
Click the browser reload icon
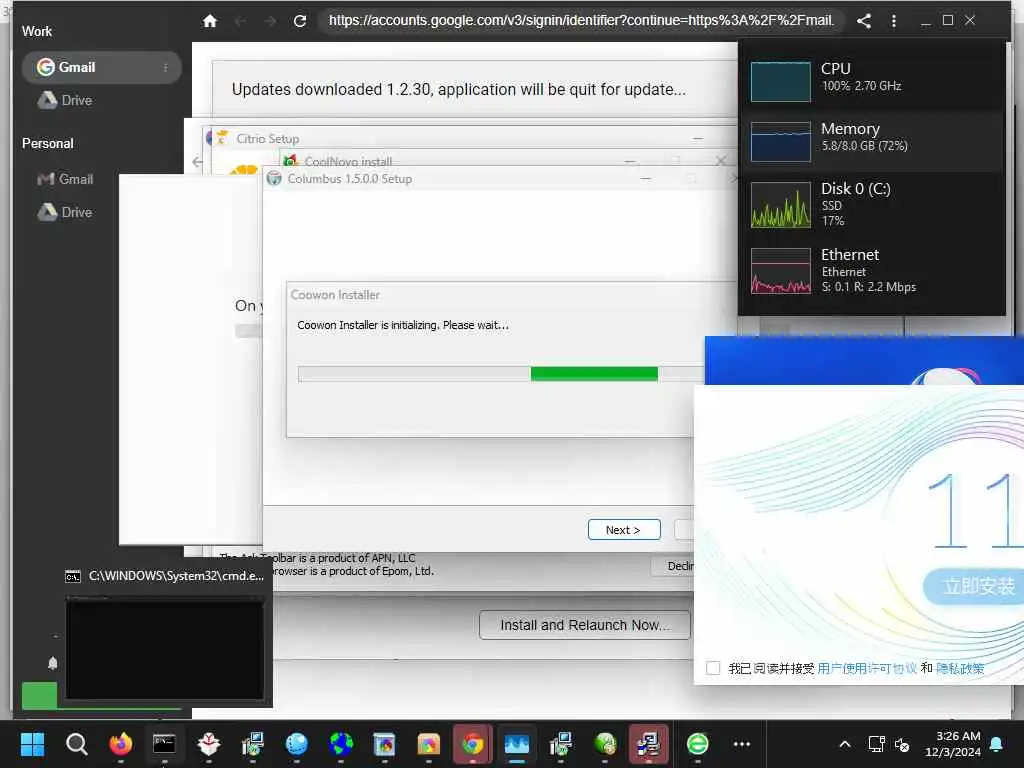coord(300,21)
